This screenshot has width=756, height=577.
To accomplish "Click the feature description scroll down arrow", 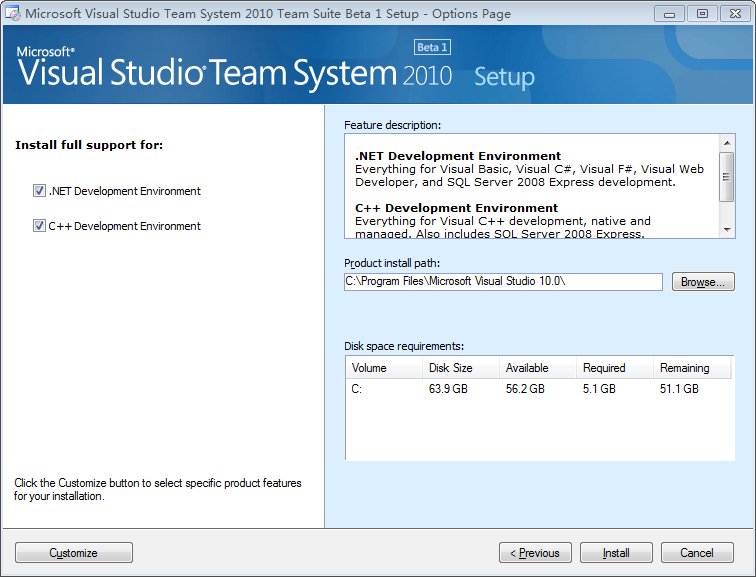I will [727, 229].
